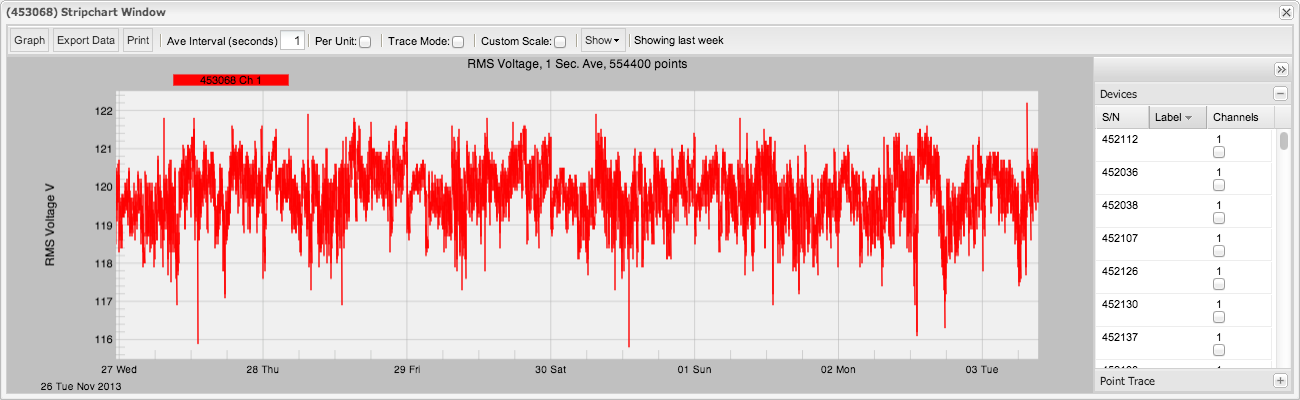Select device row 452137
This screenshot has width=1300, height=400.
[x=1184, y=344]
